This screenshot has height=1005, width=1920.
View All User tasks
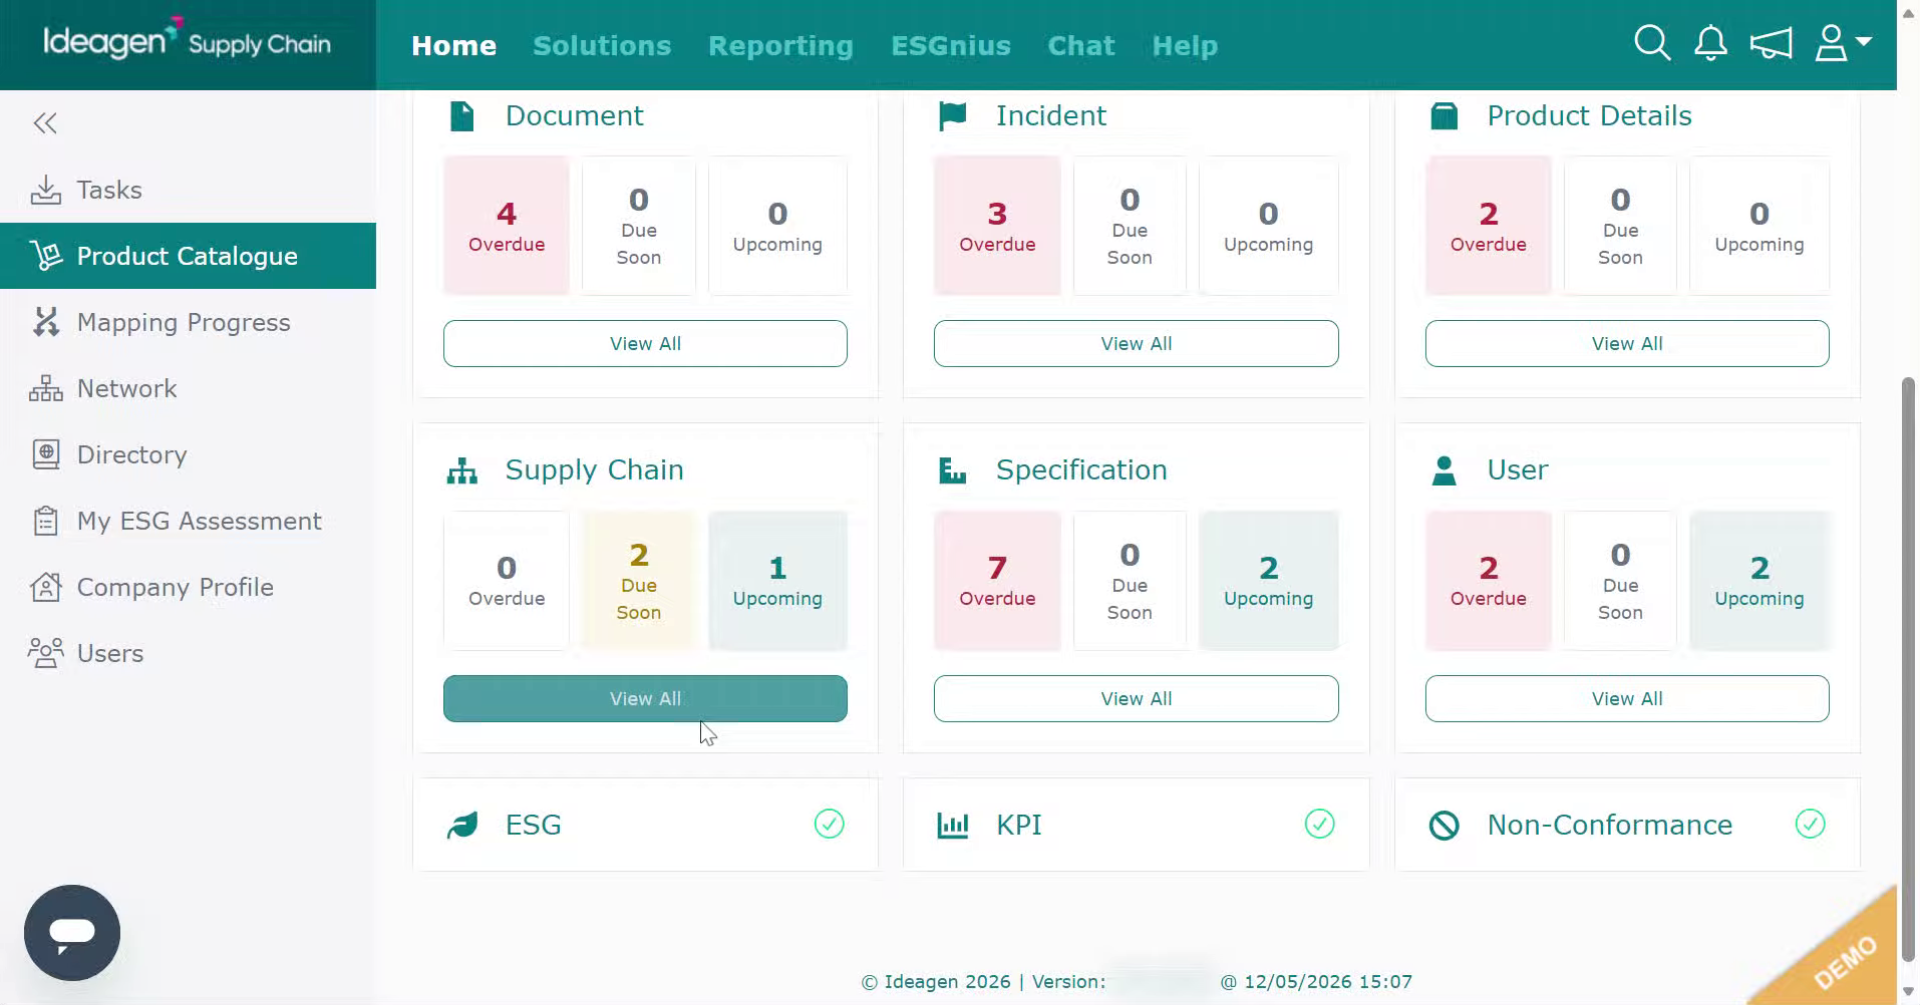pyautogui.click(x=1627, y=698)
